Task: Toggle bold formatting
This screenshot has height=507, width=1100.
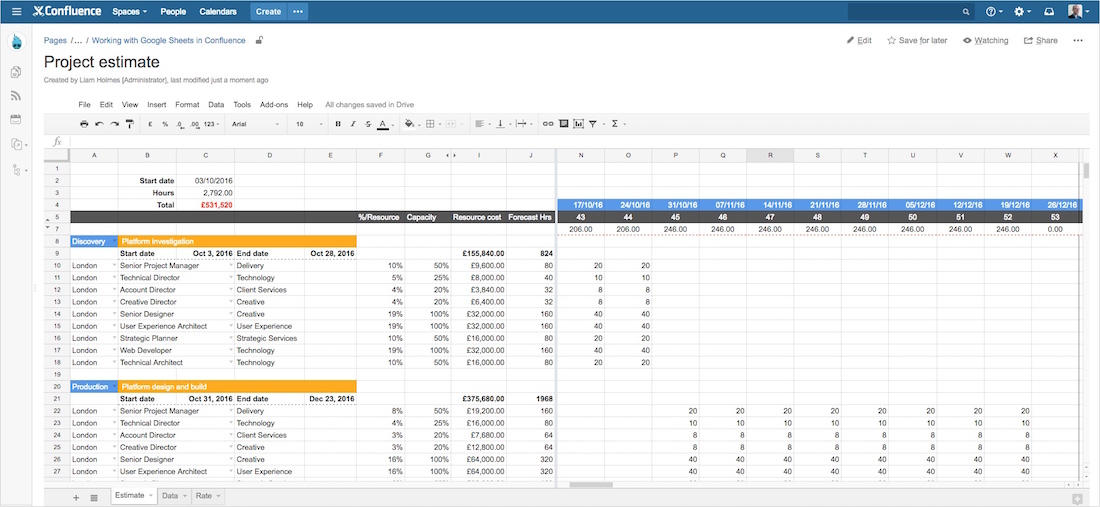Action: (338, 124)
